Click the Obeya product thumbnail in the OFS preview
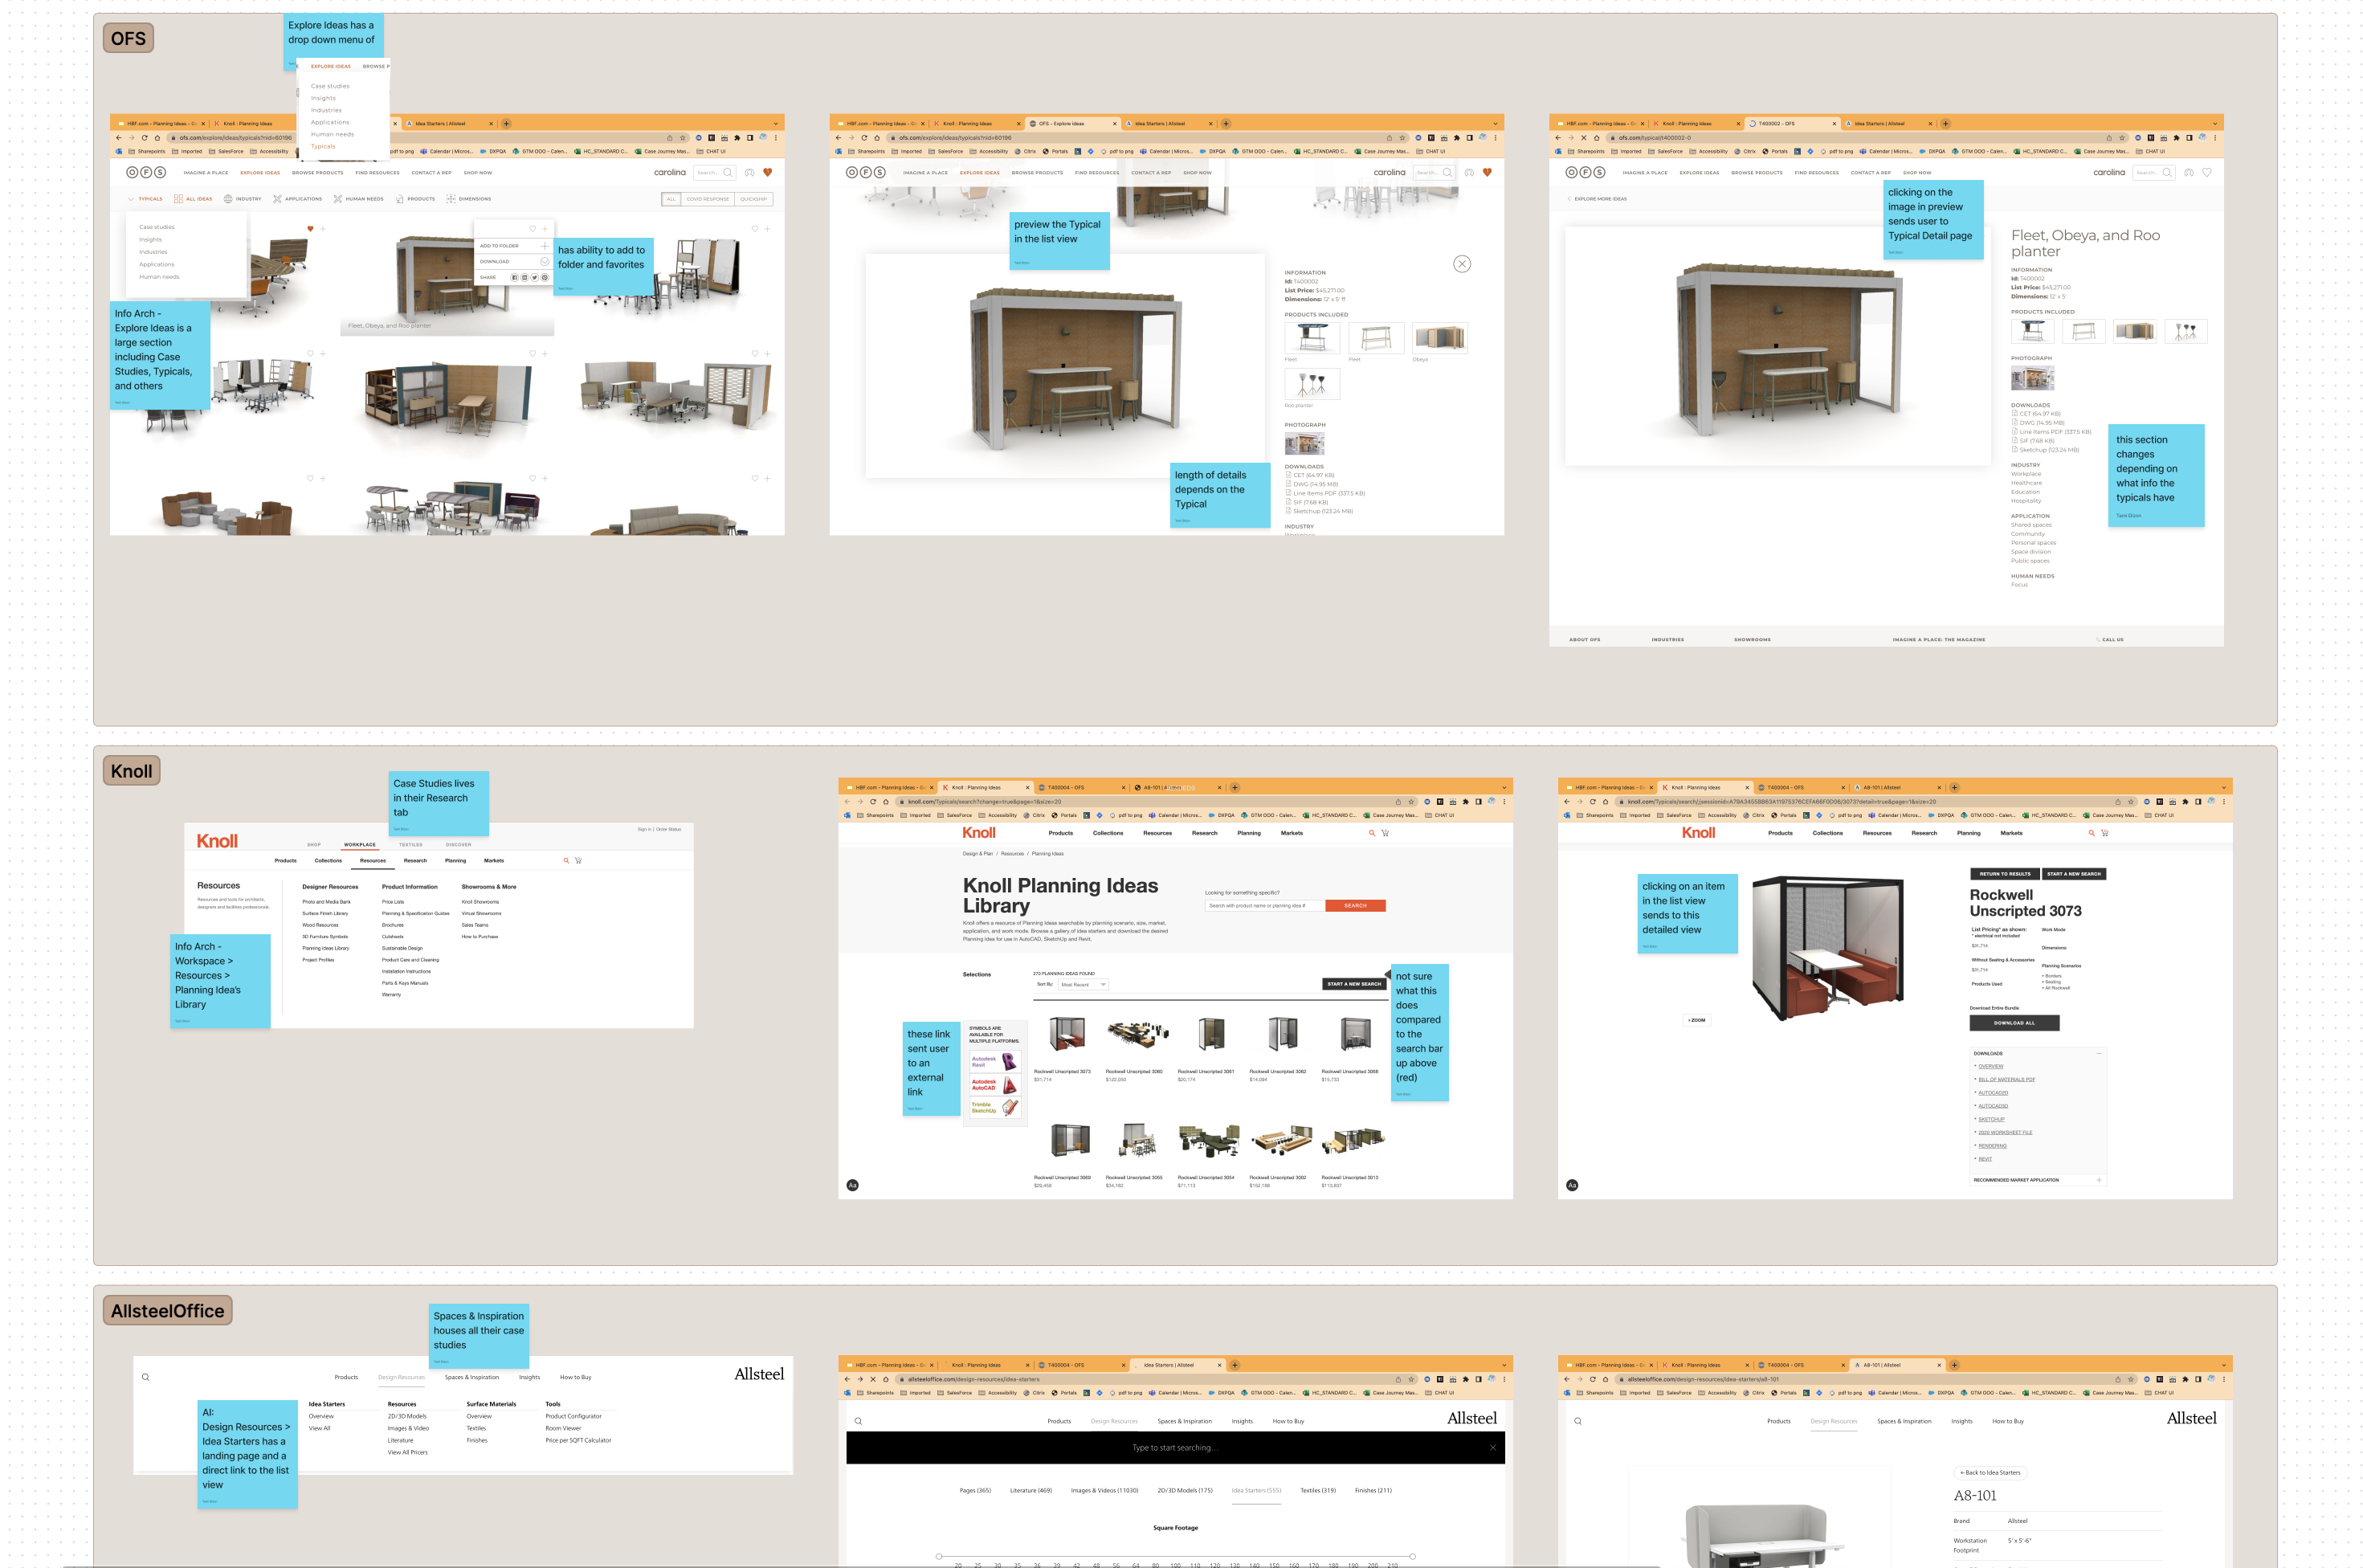 (1439, 338)
